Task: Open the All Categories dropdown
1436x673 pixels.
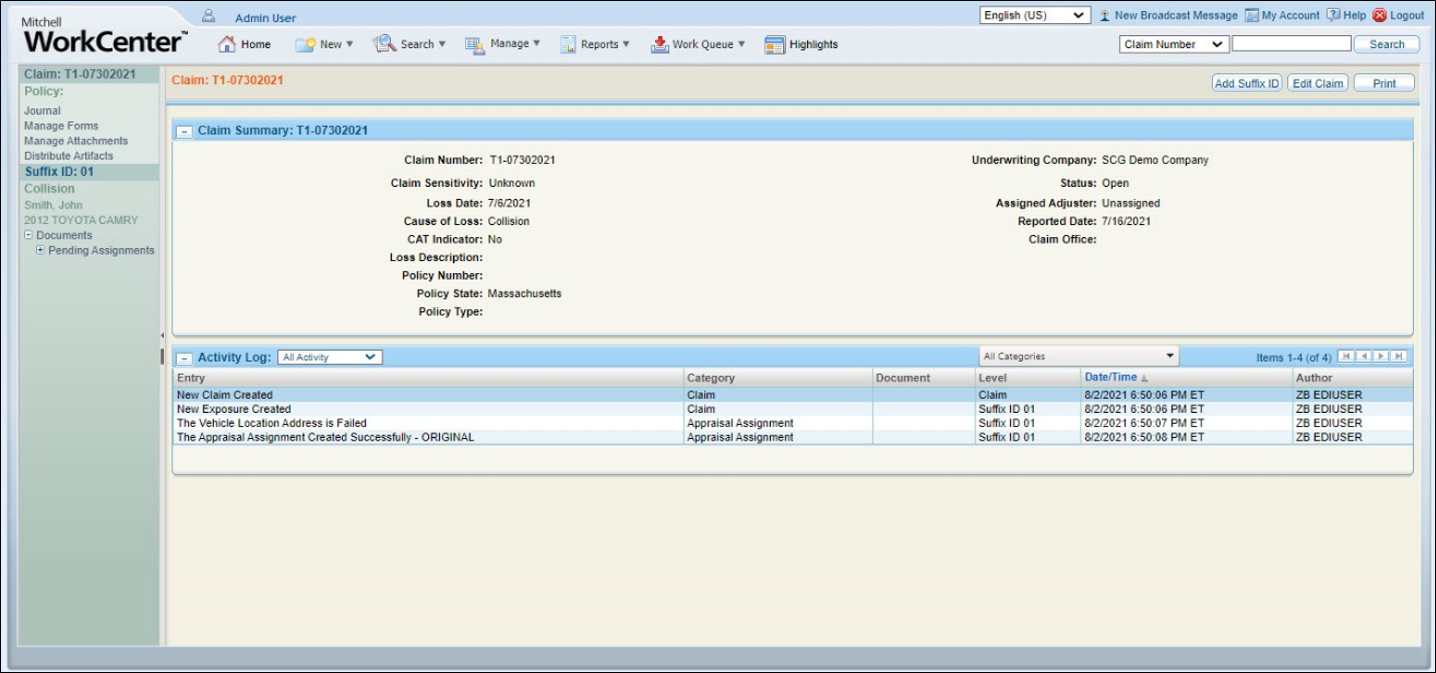Action: [1078, 356]
